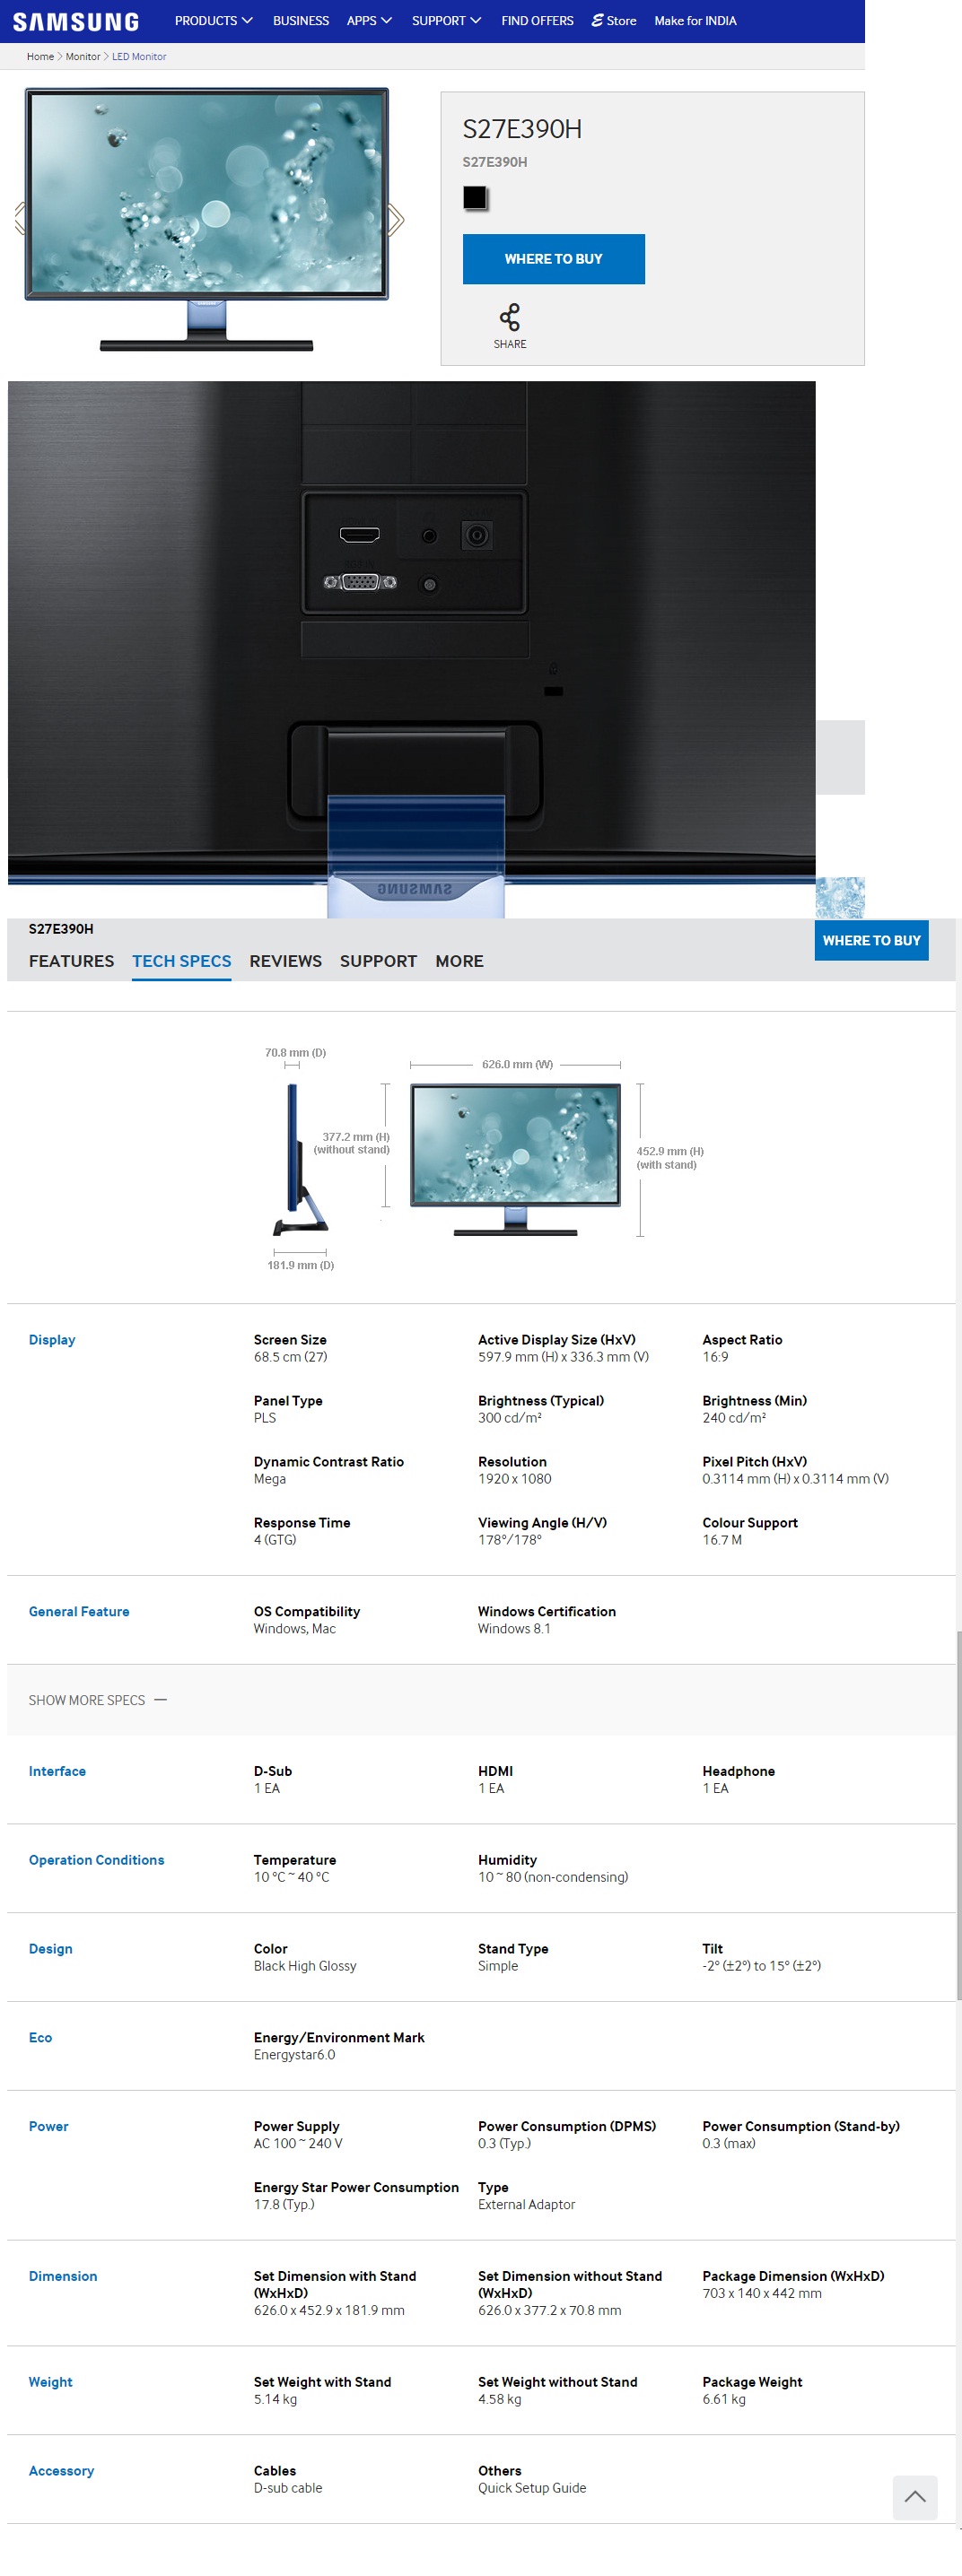This screenshot has height=2576, width=962.
Task: Click the Samsung logo
Action: tap(76, 22)
